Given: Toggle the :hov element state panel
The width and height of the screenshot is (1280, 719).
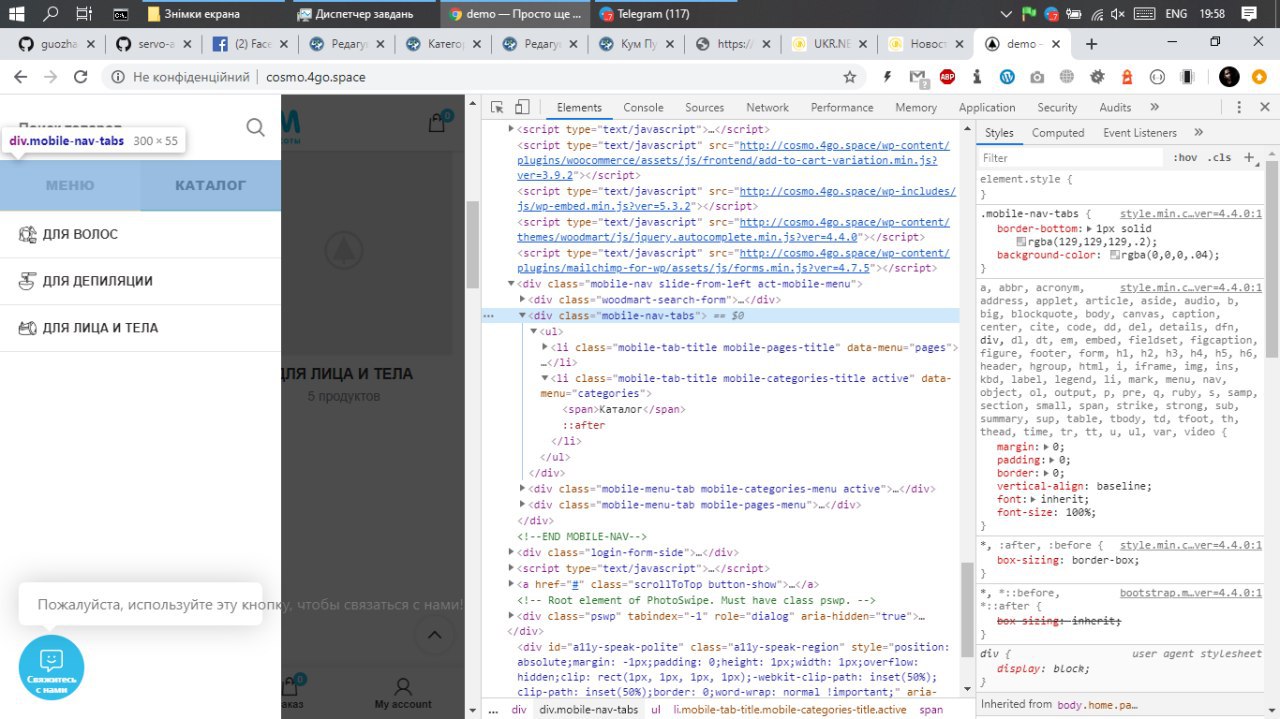Looking at the screenshot, I should pos(1185,158).
